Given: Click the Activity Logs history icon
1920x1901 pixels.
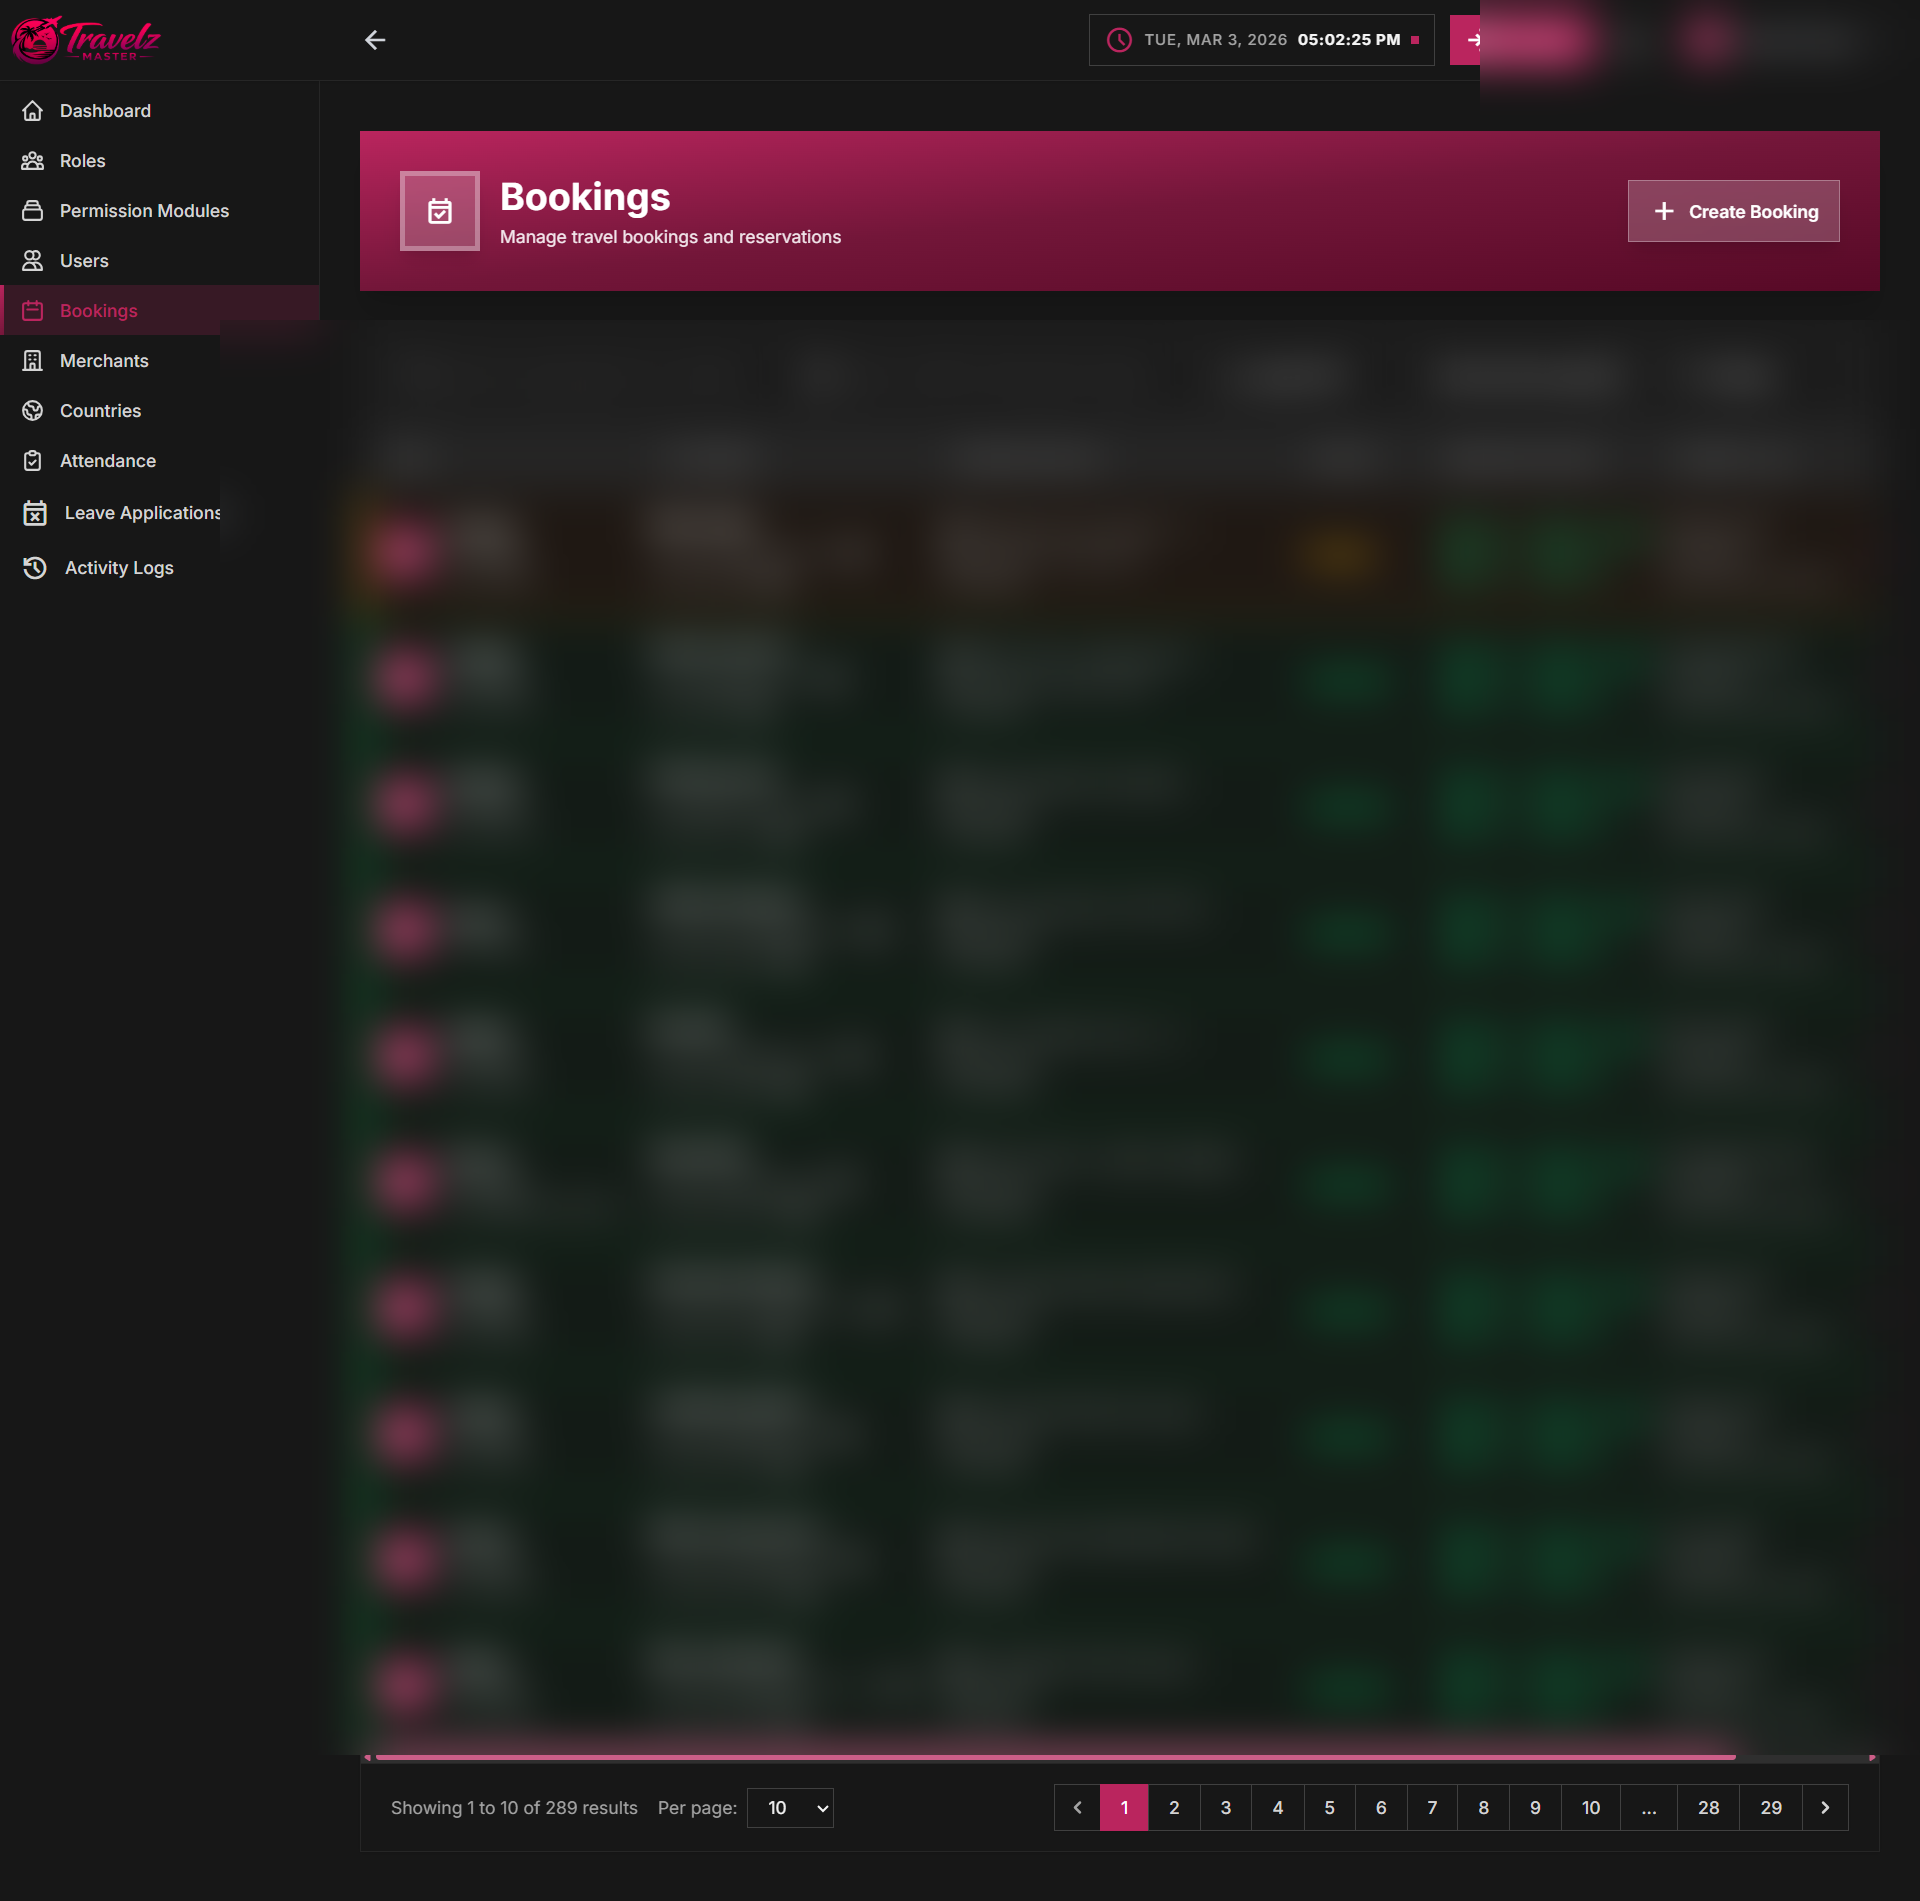Looking at the screenshot, I should [35, 568].
